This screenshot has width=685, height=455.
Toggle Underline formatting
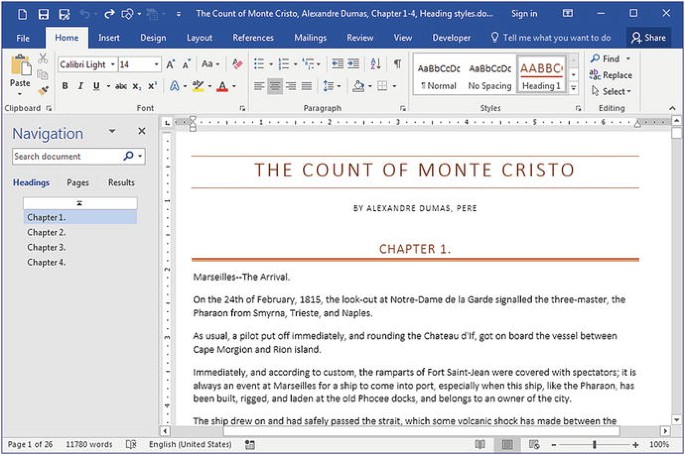96,86
